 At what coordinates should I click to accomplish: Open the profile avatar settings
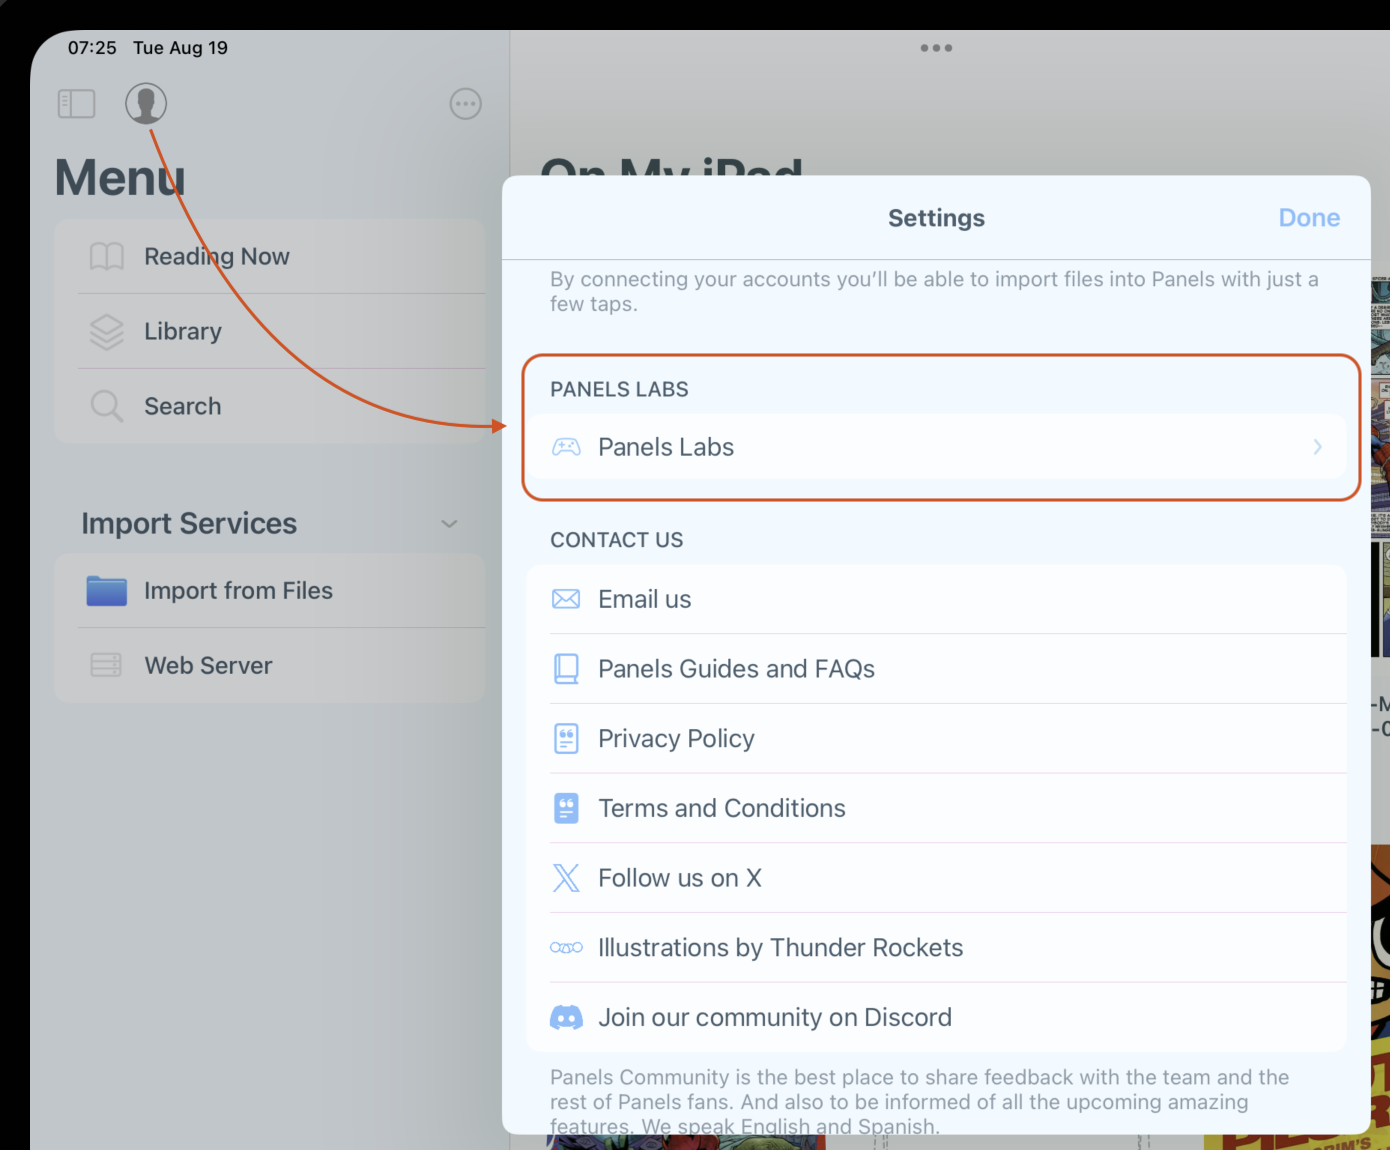[146, 104]
